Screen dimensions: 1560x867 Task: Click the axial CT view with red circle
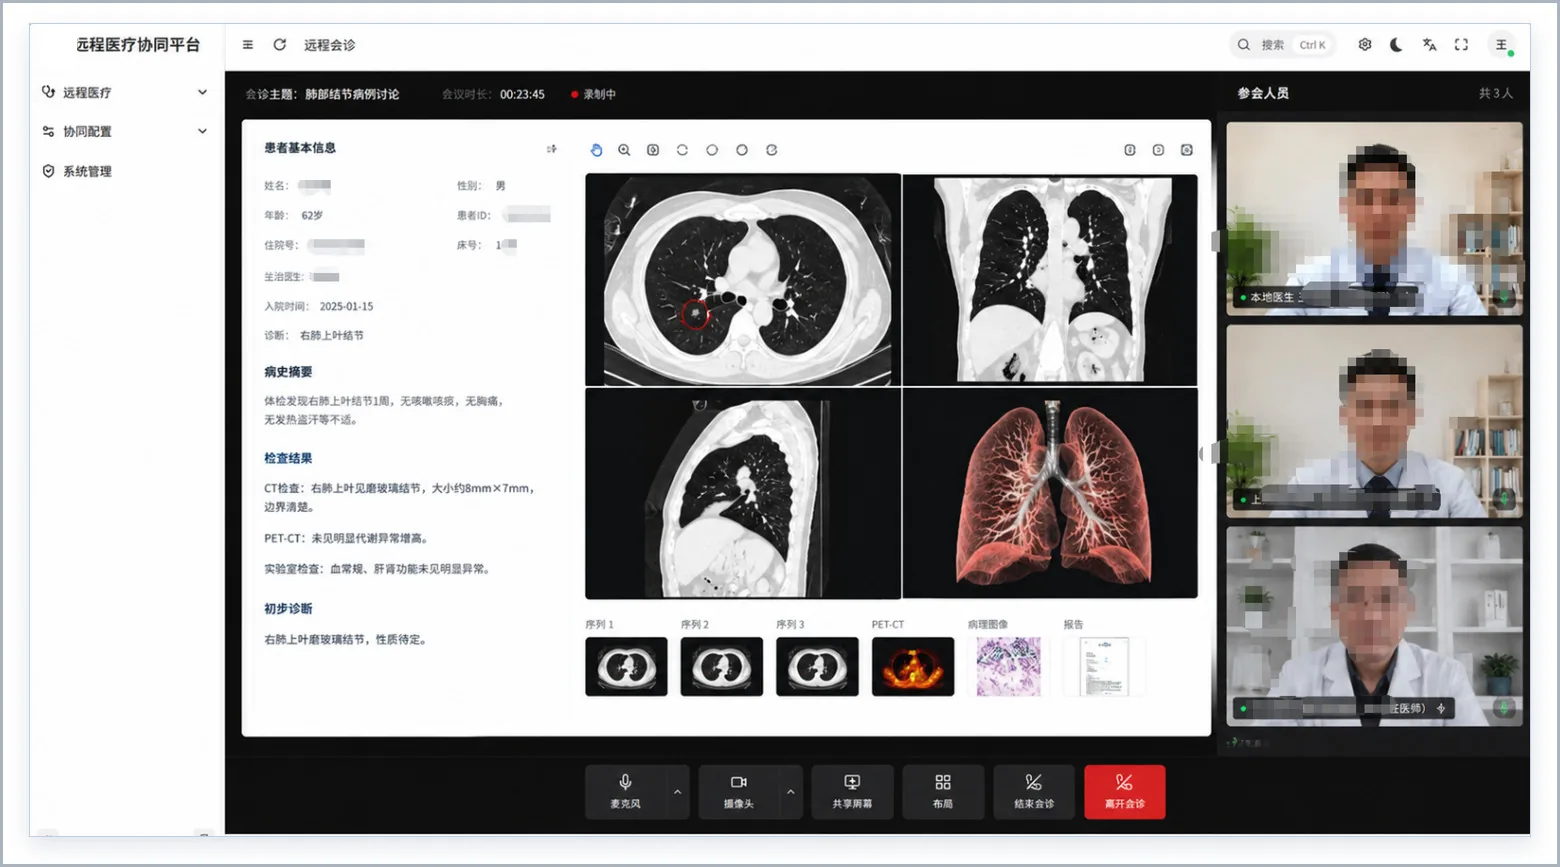coord(743,280)
